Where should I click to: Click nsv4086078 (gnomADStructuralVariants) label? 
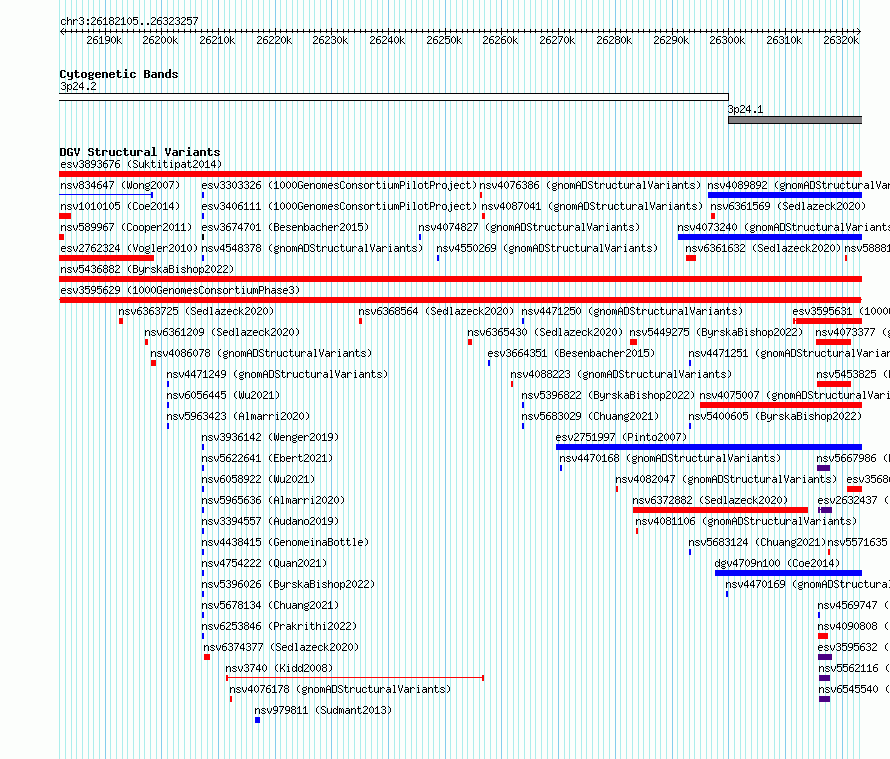tap(261, 354)
